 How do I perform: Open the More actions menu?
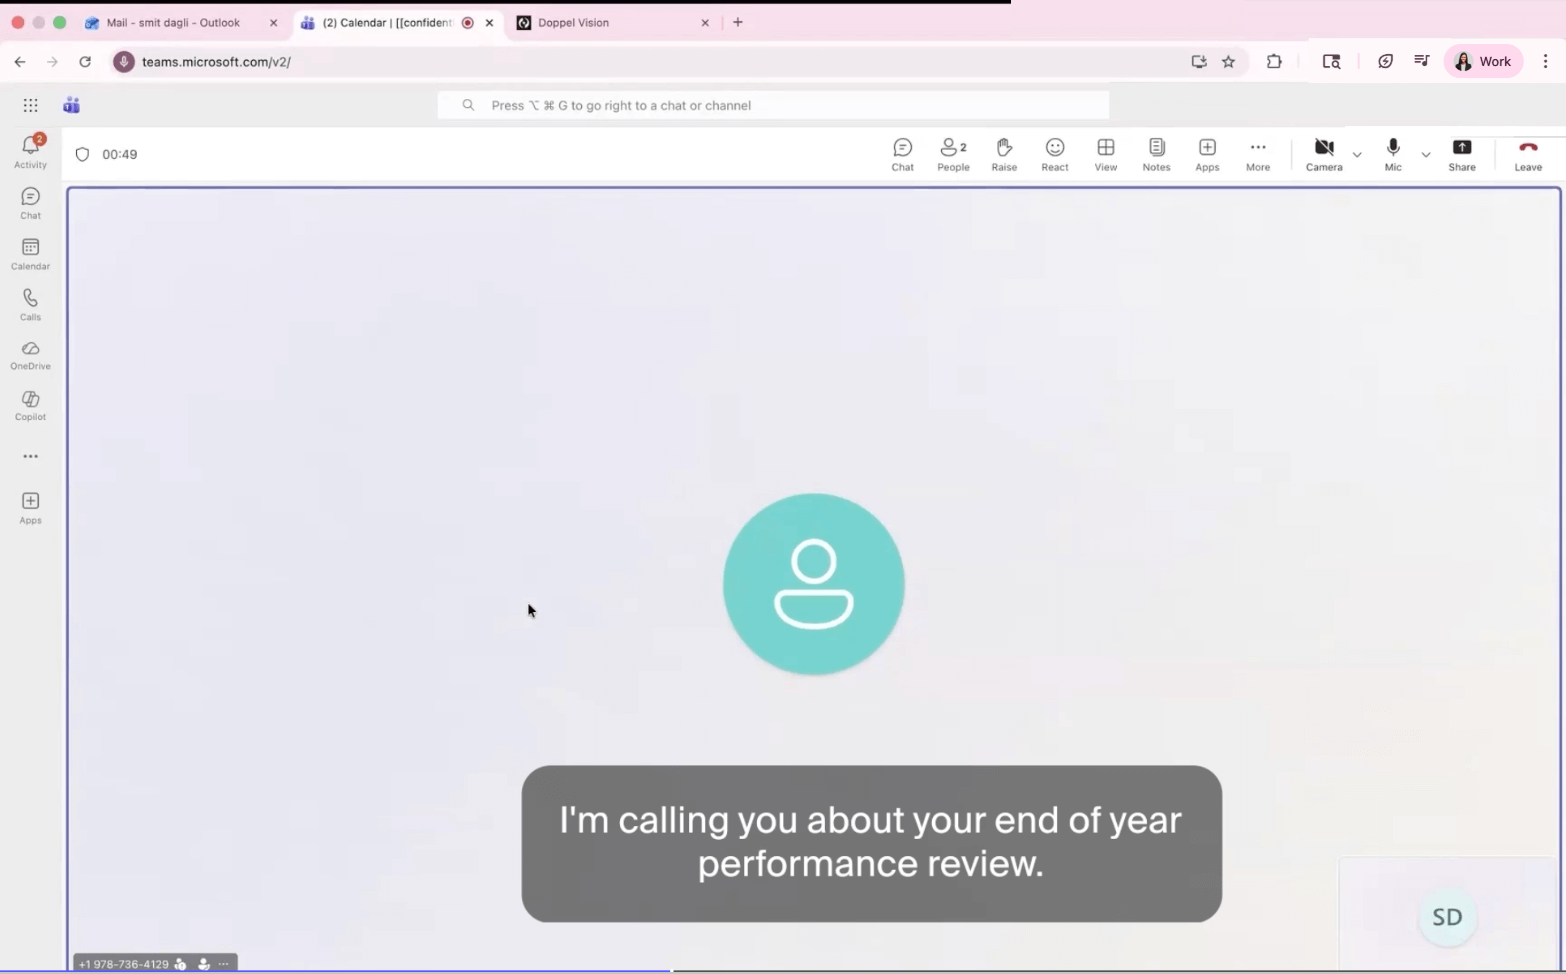pyautogui.click(x=1257, y=154)
